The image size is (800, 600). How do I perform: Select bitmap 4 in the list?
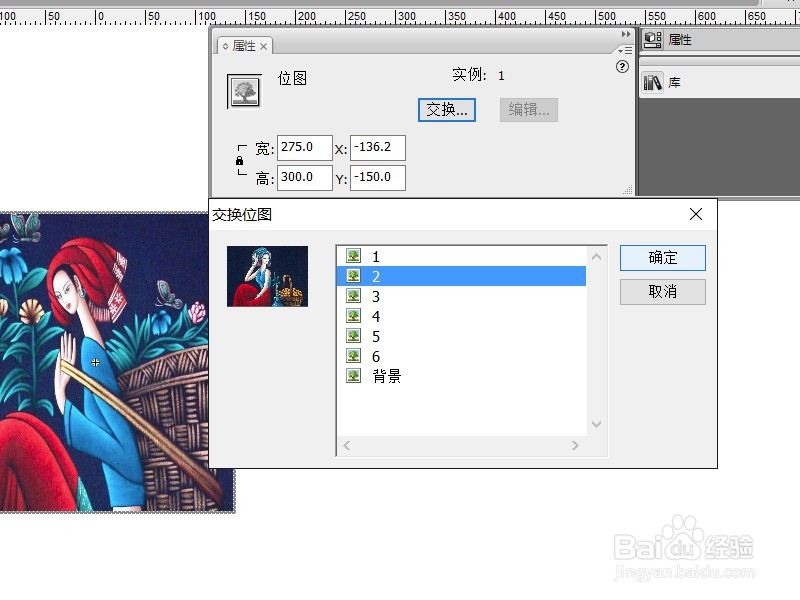(461, 316)
